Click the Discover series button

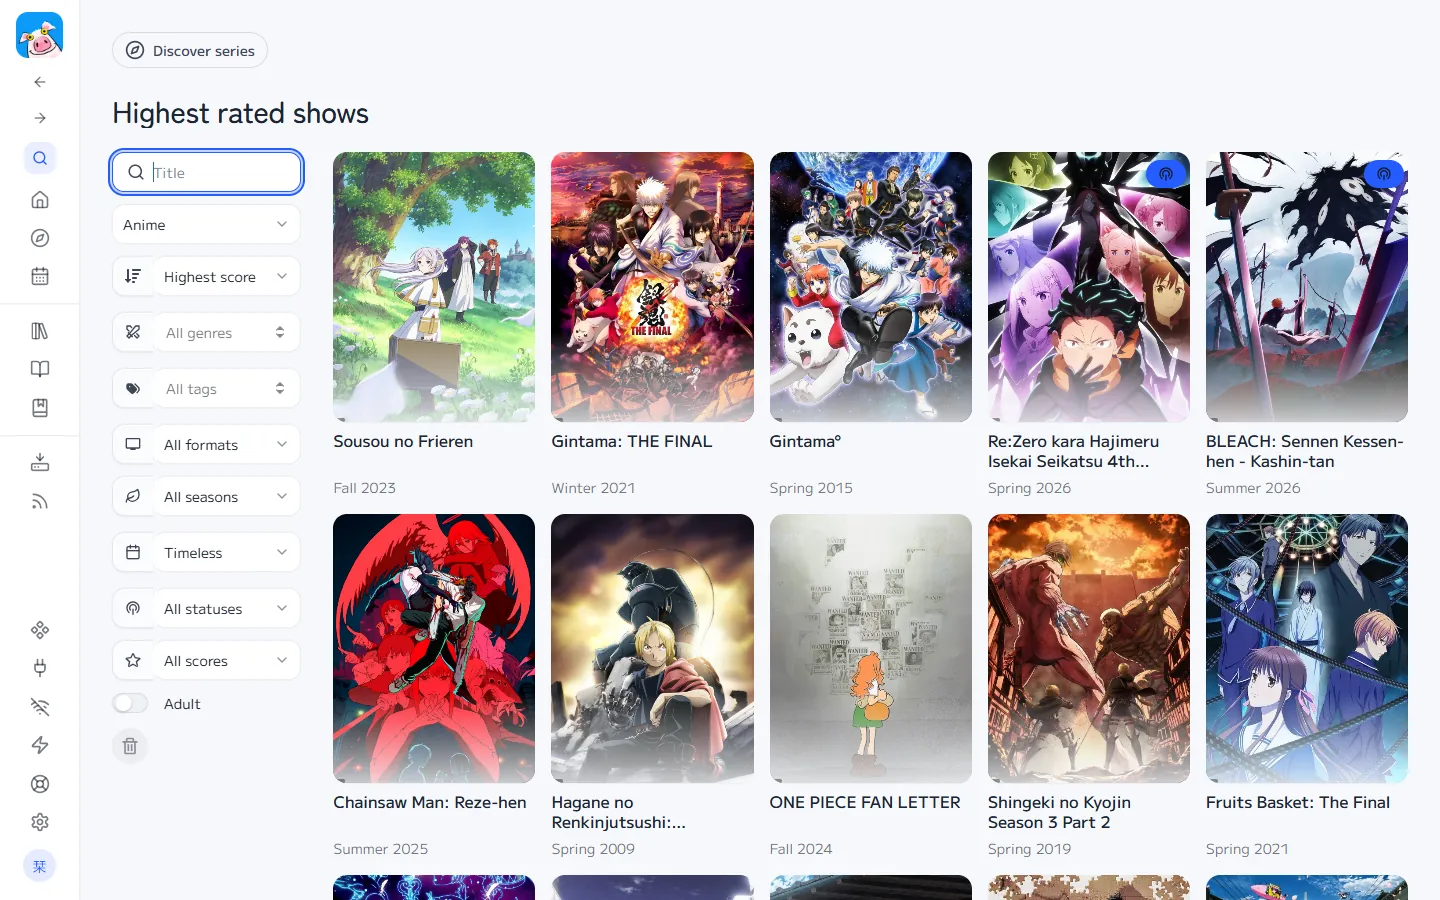click(x=190, y=51)
